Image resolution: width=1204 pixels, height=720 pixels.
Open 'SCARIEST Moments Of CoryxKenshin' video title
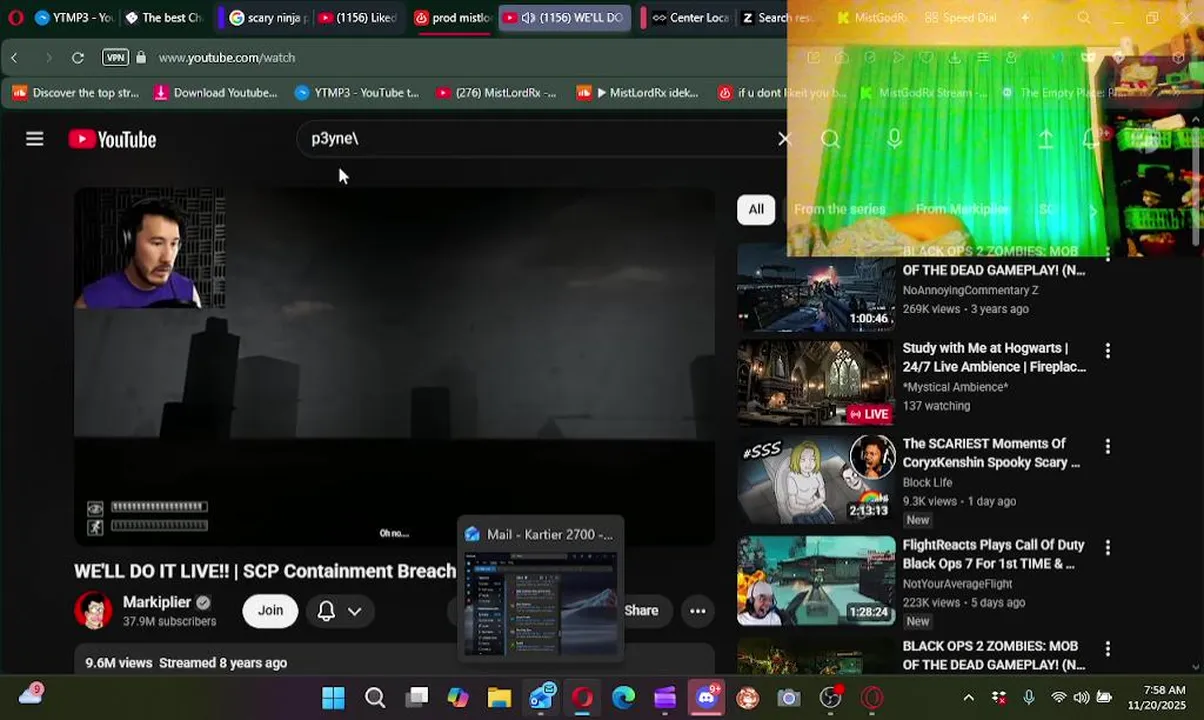(x=991, y=453)
